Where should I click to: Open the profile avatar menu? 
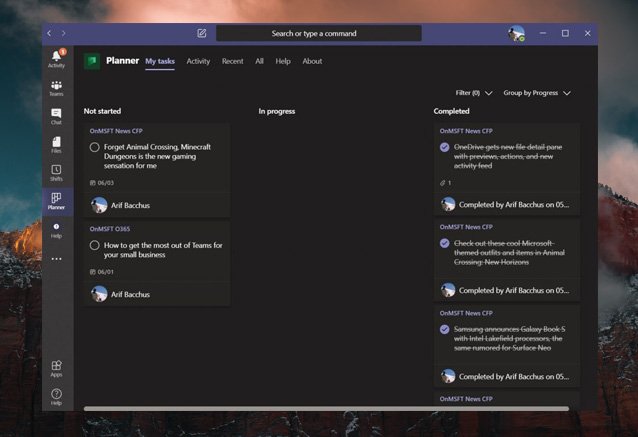(x=516, y=33)
